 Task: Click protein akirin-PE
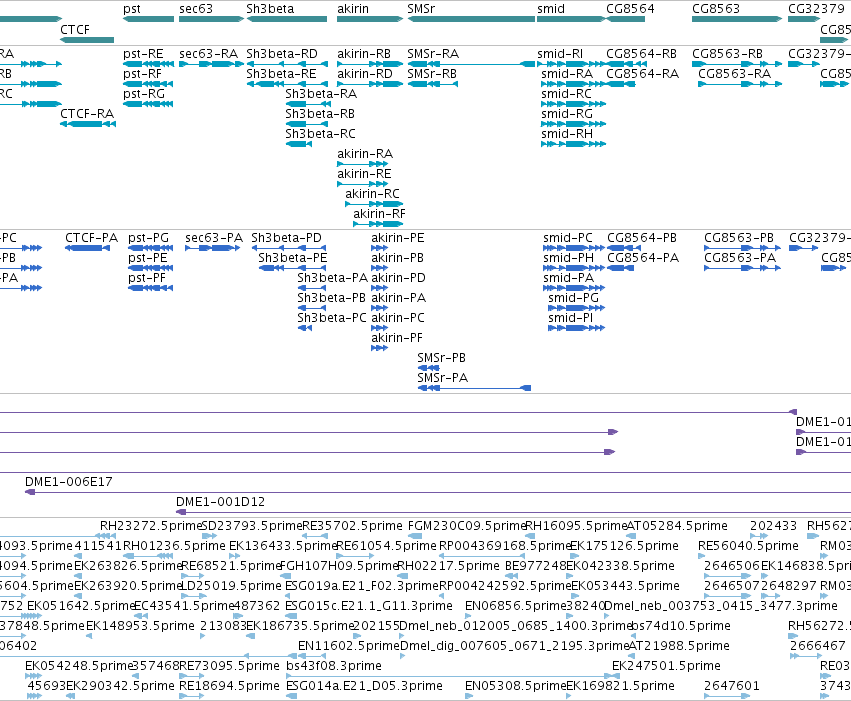[398, 238]
